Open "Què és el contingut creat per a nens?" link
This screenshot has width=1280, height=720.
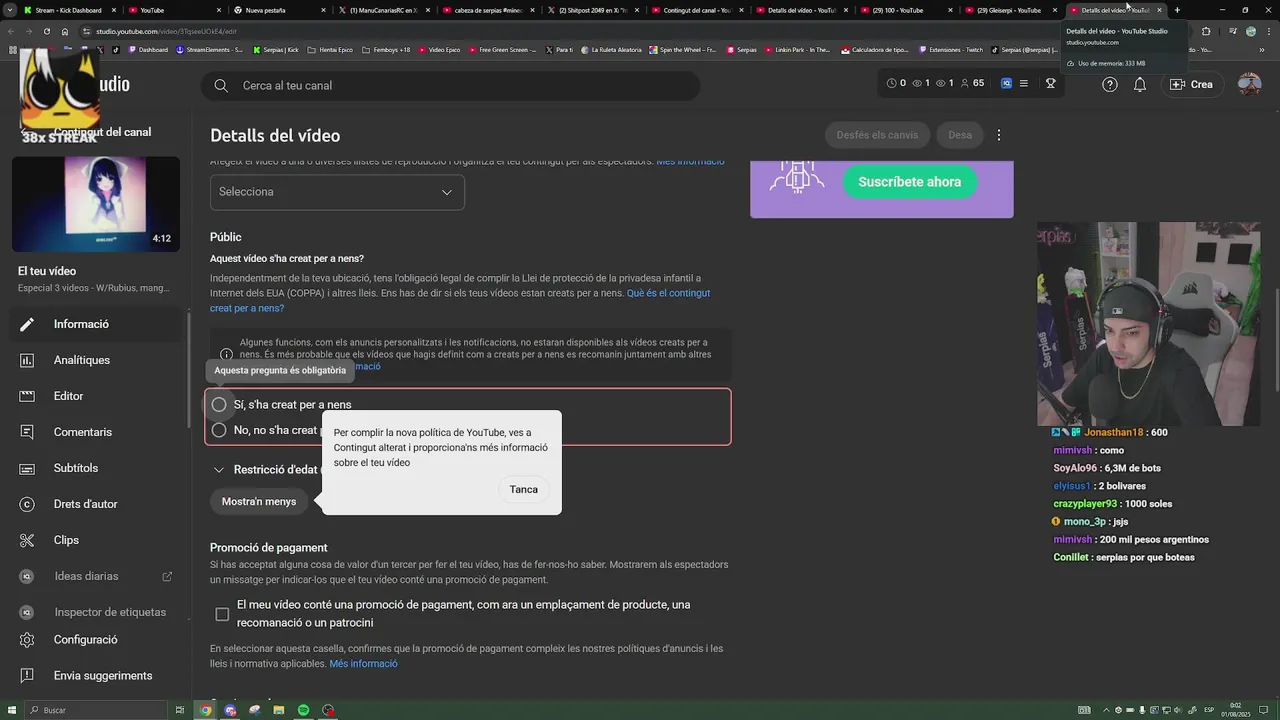[x=460, y=301]
